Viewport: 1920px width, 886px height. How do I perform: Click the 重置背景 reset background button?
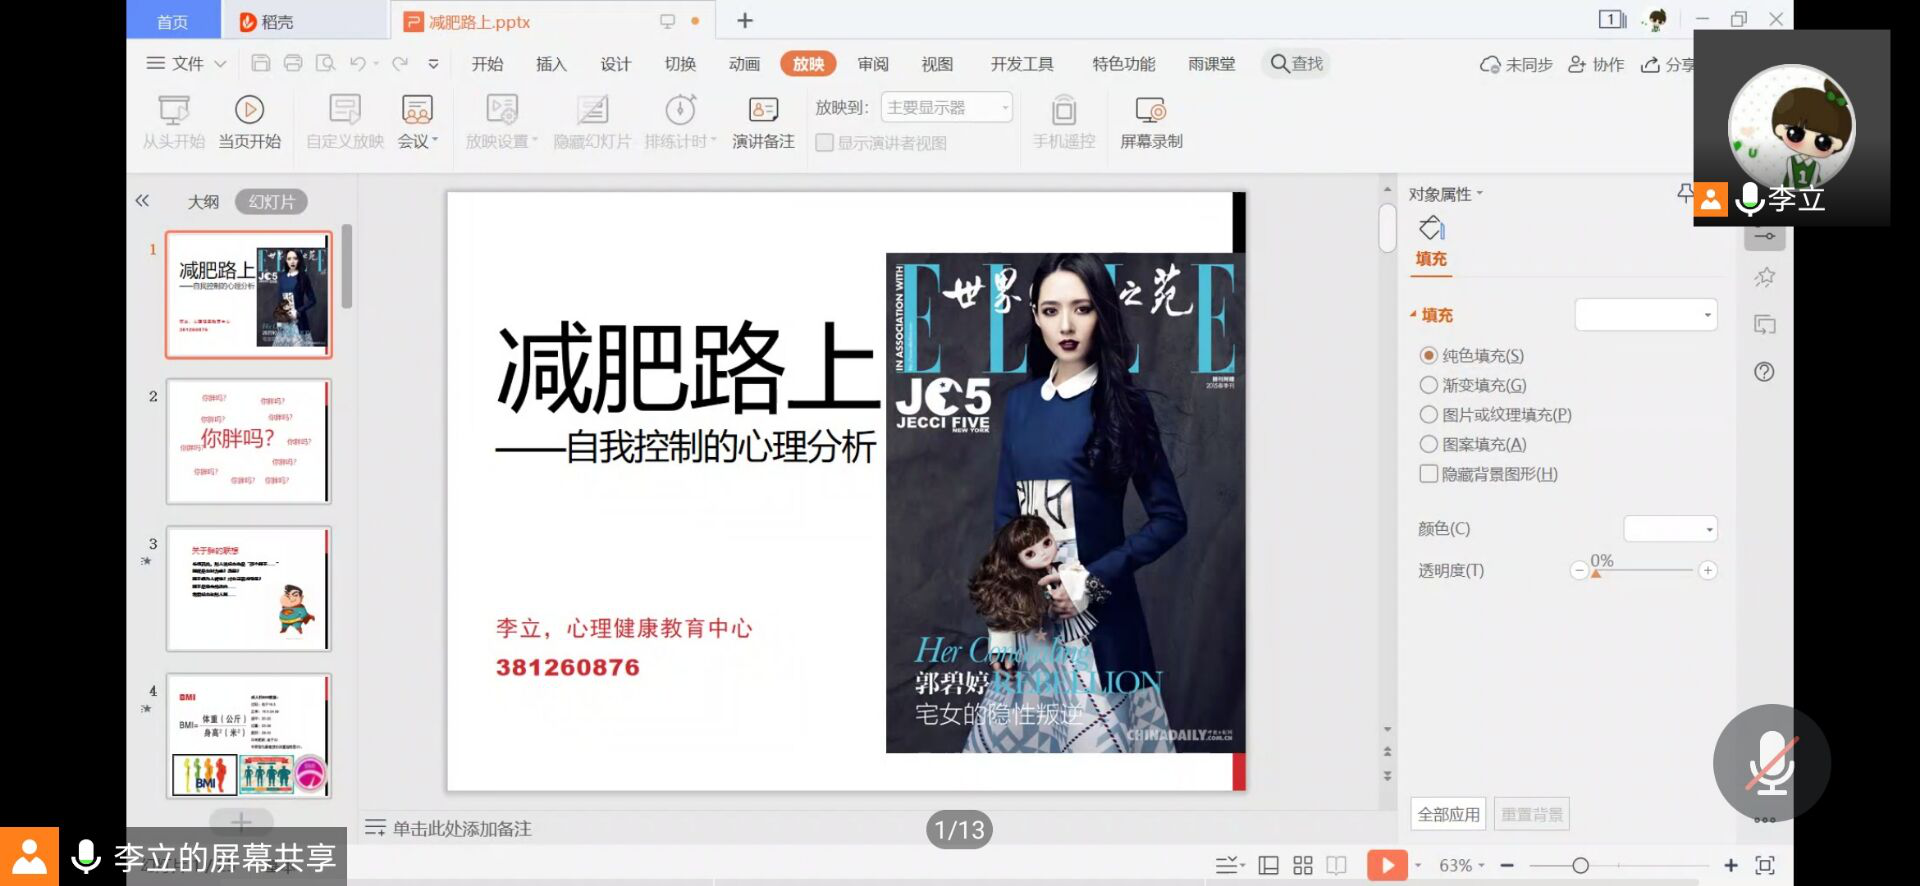pos(1532,814)
